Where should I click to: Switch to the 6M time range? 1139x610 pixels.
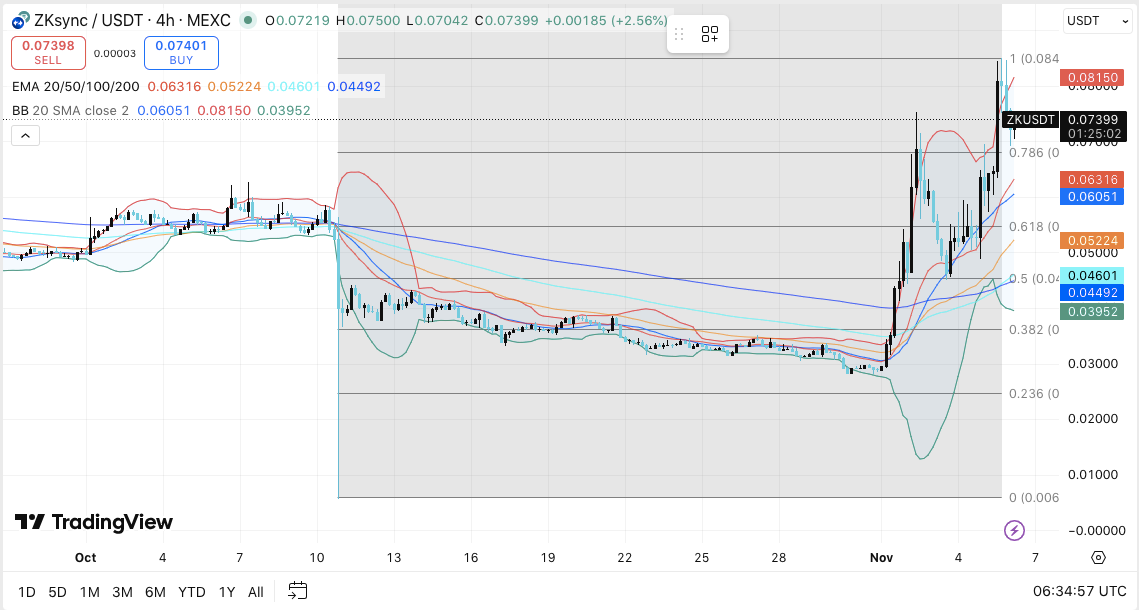pos(155,592)
